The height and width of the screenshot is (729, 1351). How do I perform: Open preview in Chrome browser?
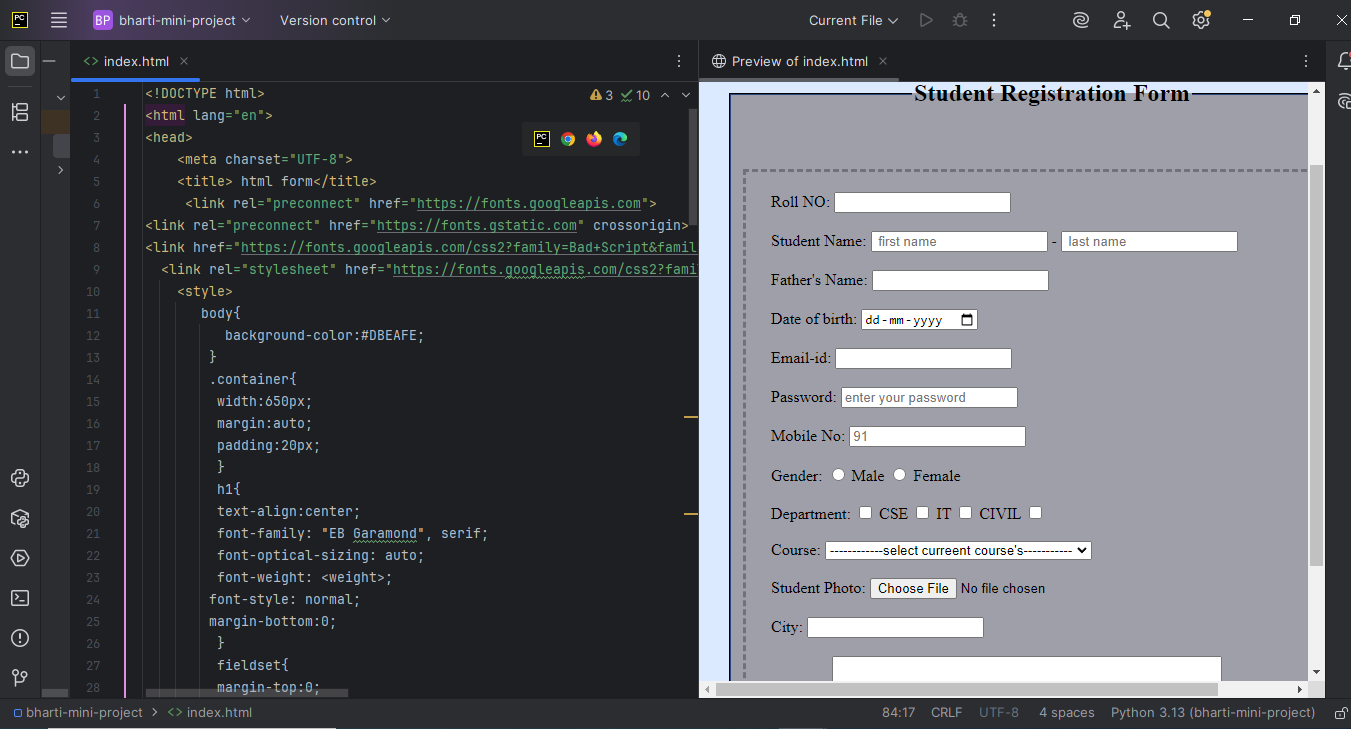point(567,139)
